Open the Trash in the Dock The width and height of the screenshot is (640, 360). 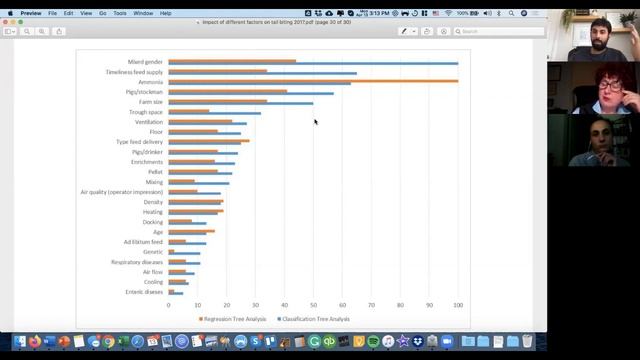[527, 341]
